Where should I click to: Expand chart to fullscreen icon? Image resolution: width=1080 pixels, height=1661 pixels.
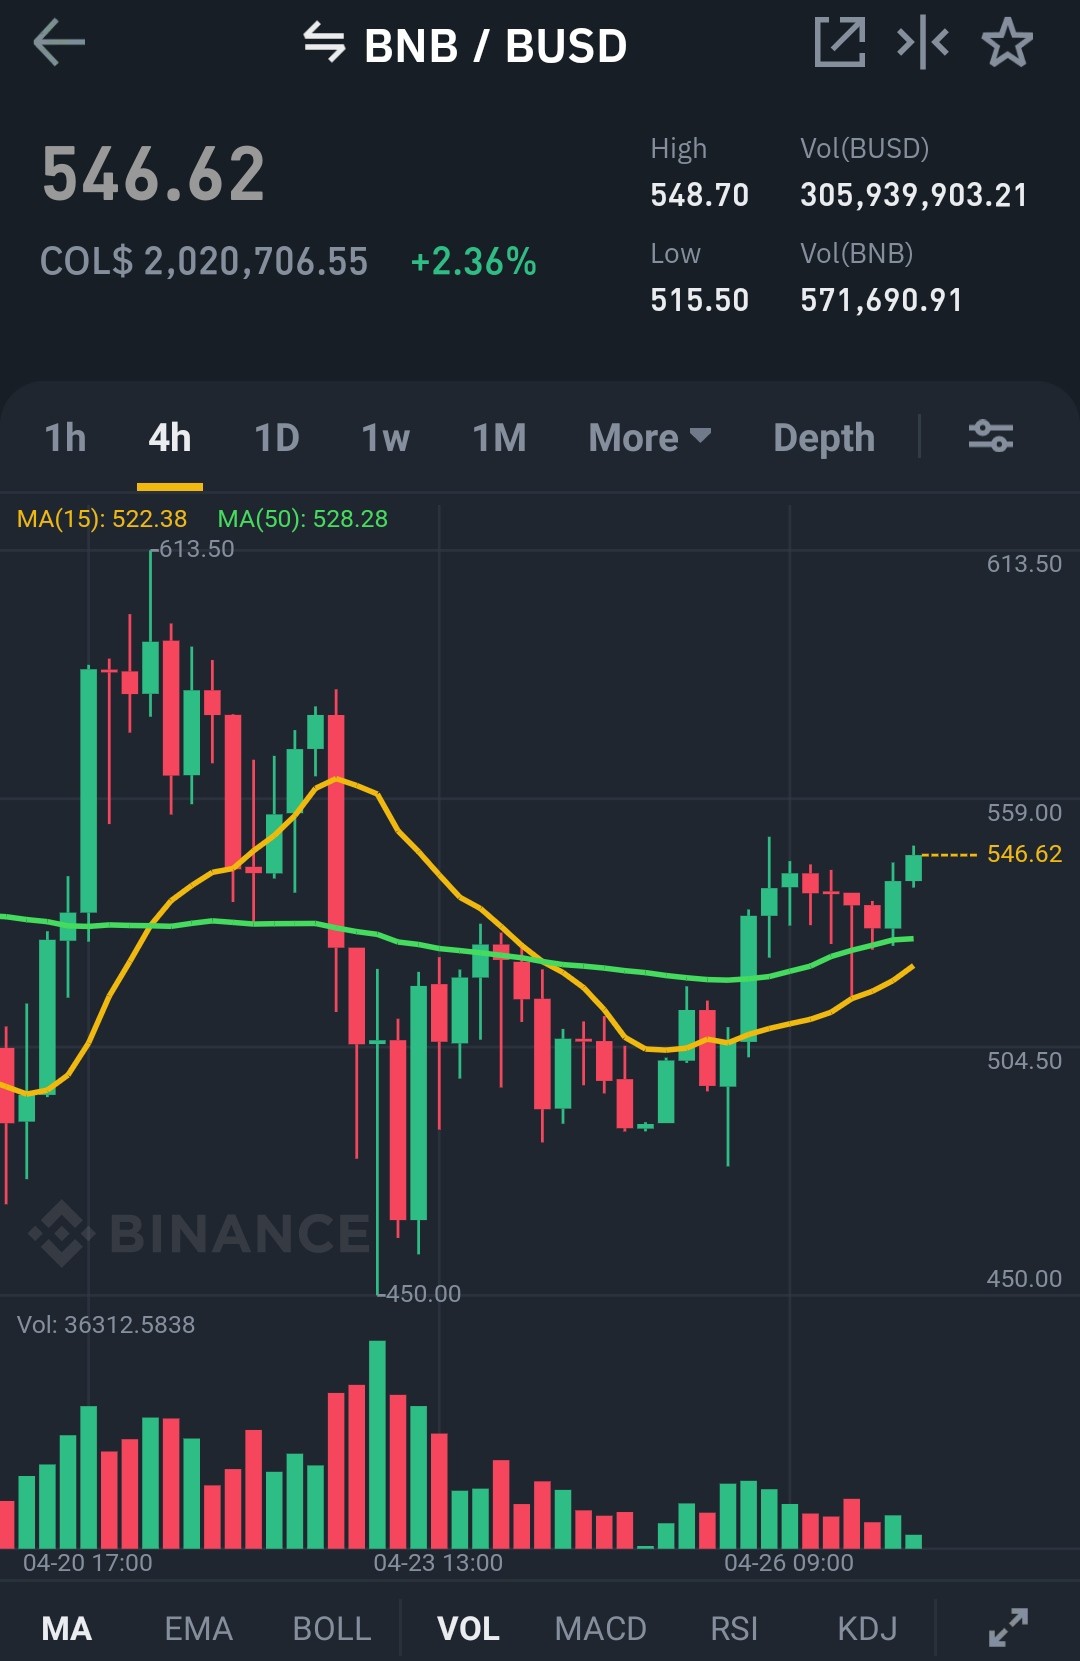(x=1008, y=1627)
